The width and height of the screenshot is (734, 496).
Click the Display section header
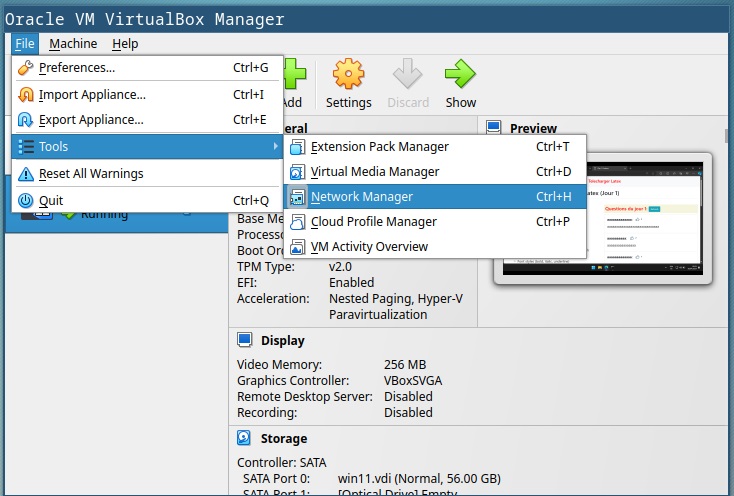pyautogui.click(x=283, y=341)
